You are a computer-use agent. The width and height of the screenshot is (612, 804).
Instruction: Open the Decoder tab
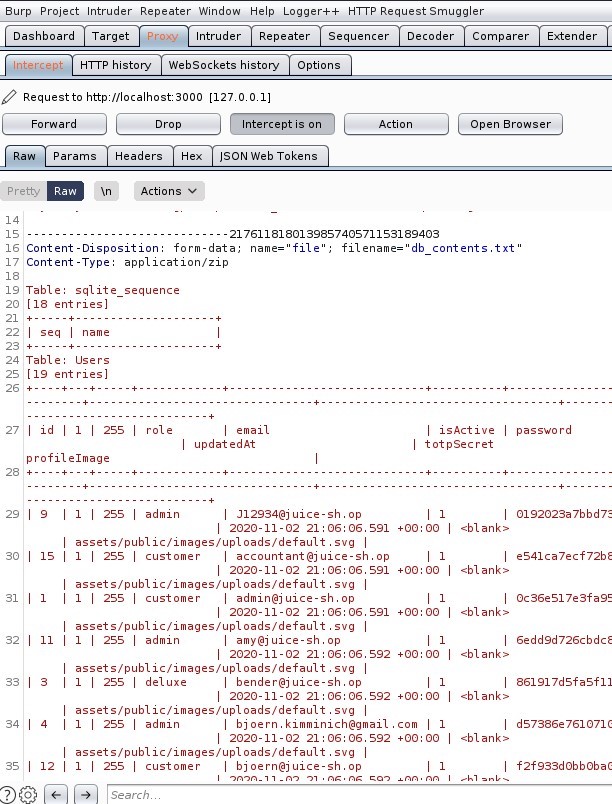(431, 36)
